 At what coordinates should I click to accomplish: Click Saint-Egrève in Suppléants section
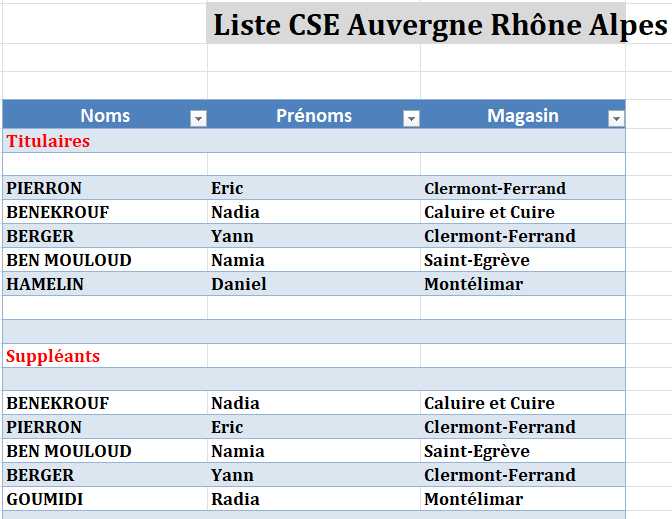click(x=476, y=451)
